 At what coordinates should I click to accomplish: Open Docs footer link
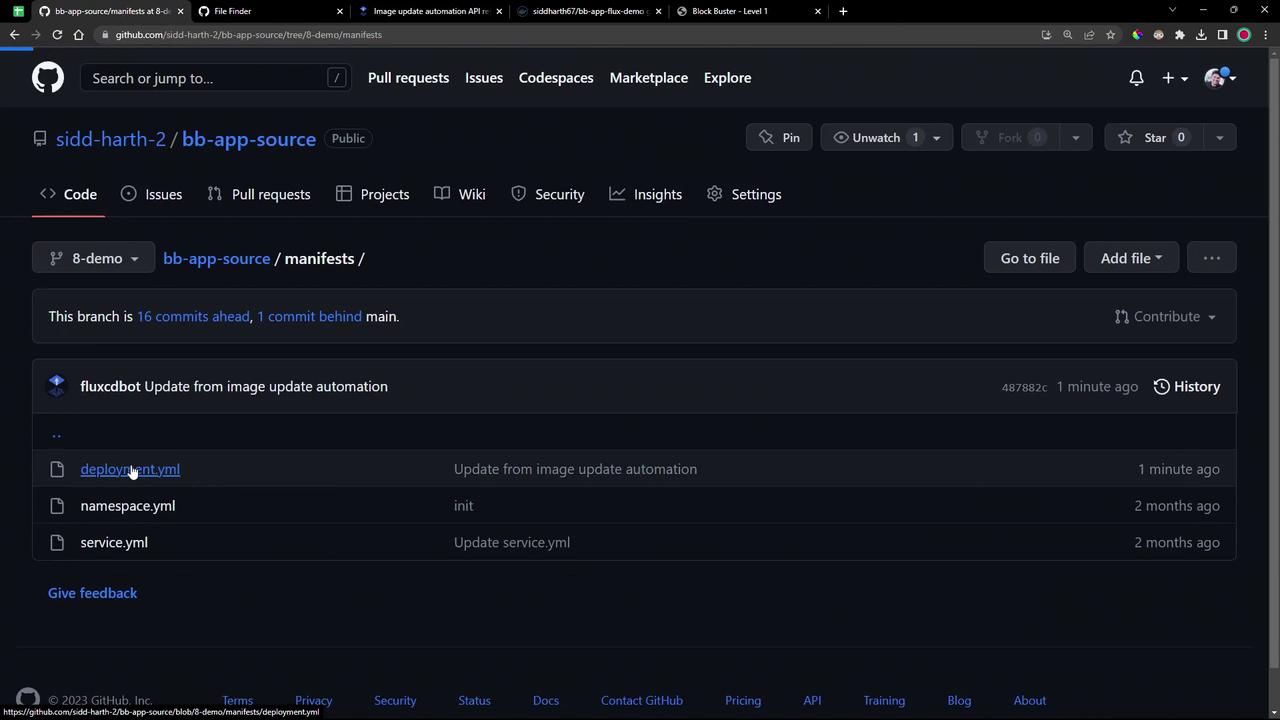coord(546,701)
